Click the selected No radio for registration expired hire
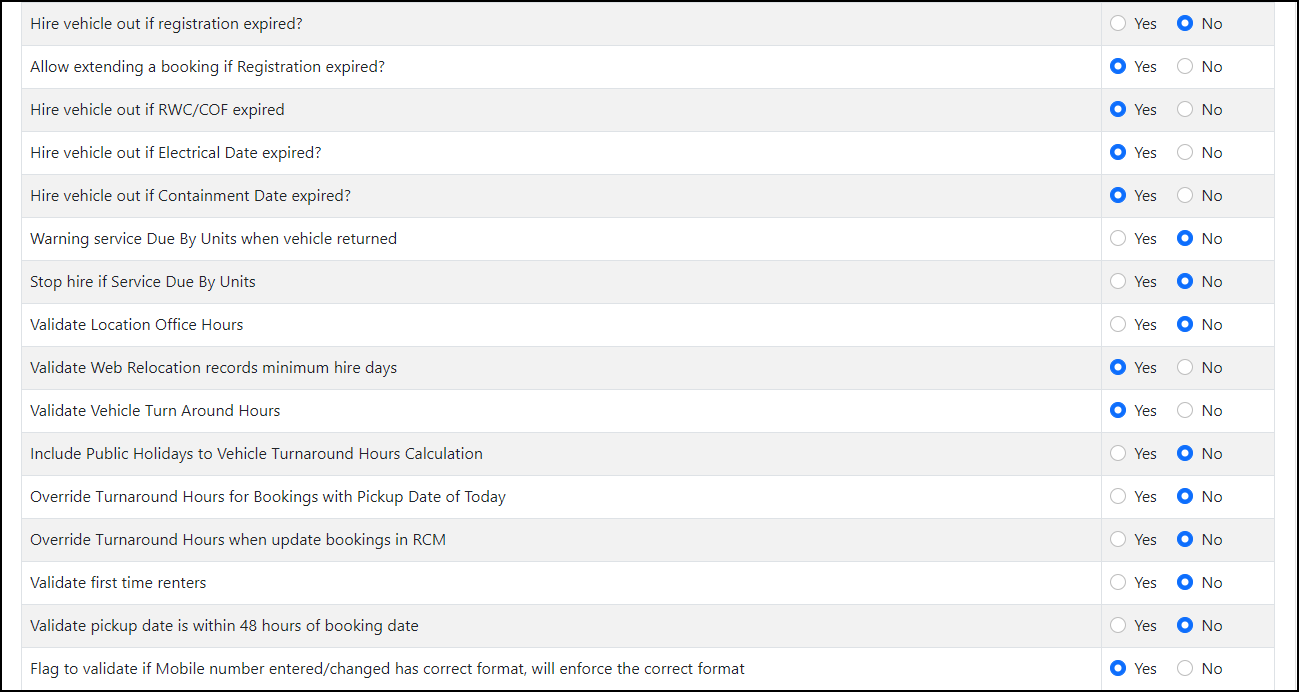This screenshot has width=1299, height=692. point(1185,23)
